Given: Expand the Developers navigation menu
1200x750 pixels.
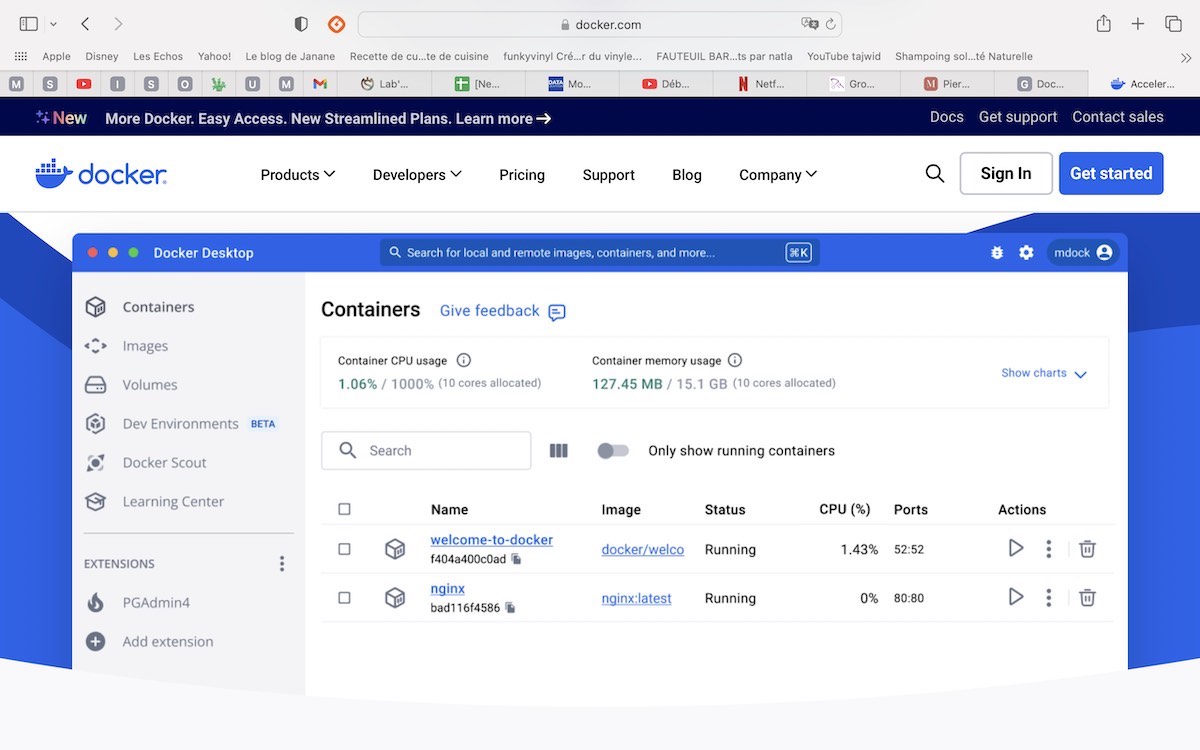Looking at the screenshot, I should (x=417, y=175).
